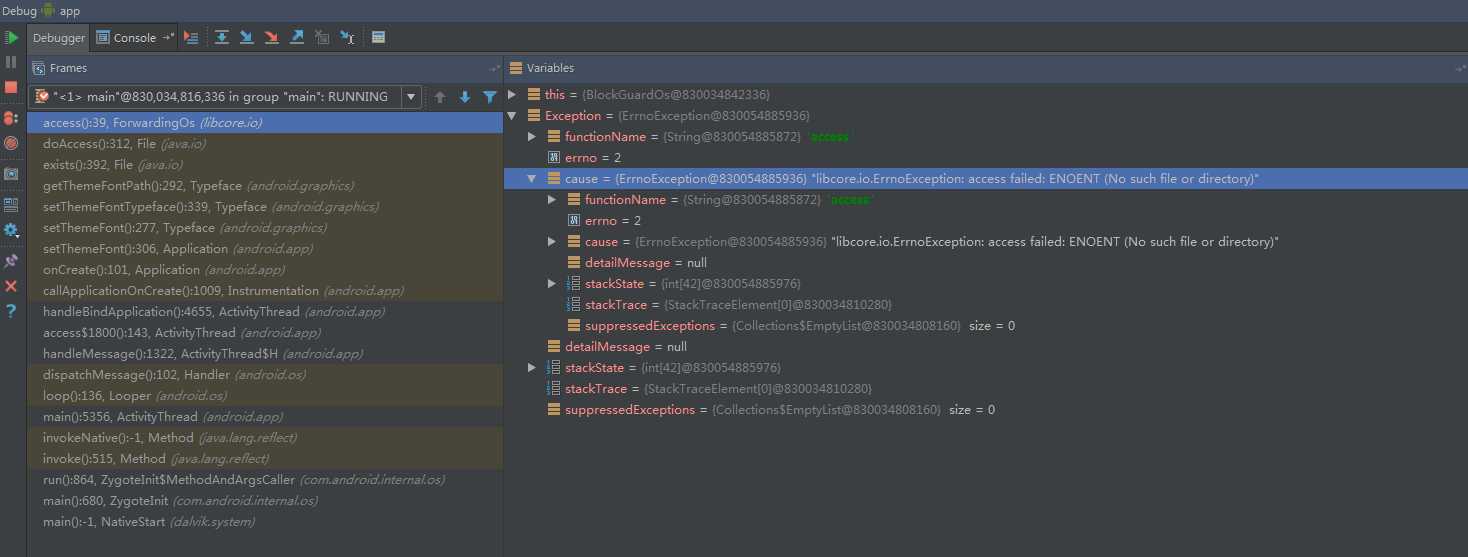Select frame callApplicationOnCreate():1009, Instrumentation
Viewport: 1468px width, 557px height.
pyautogui.click(x=265, y=290)
